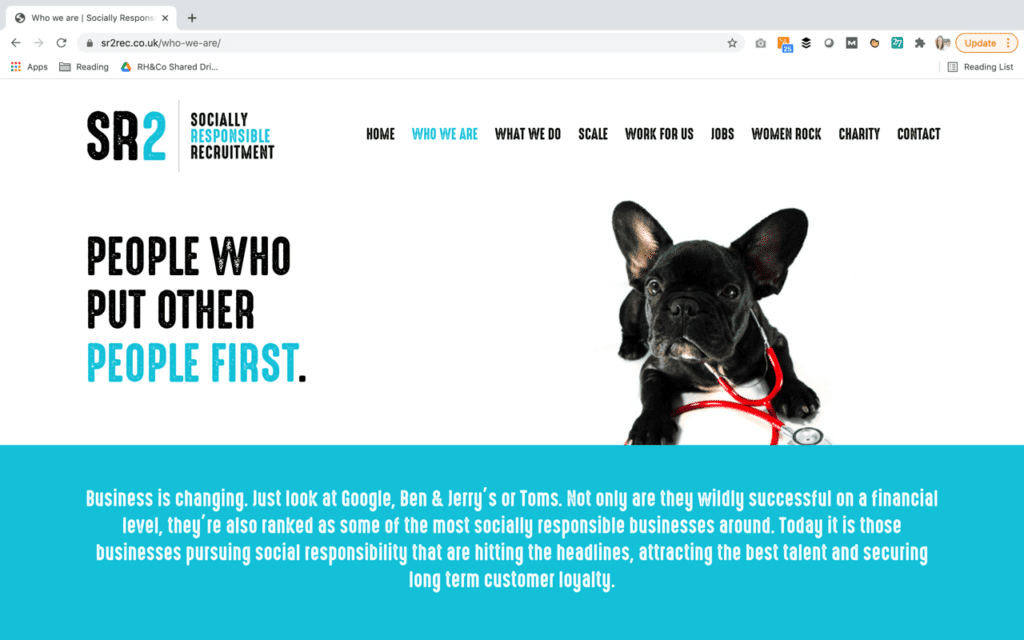Click the Update button in Chrome
The image size is (1024, 640).
[986, 43]
